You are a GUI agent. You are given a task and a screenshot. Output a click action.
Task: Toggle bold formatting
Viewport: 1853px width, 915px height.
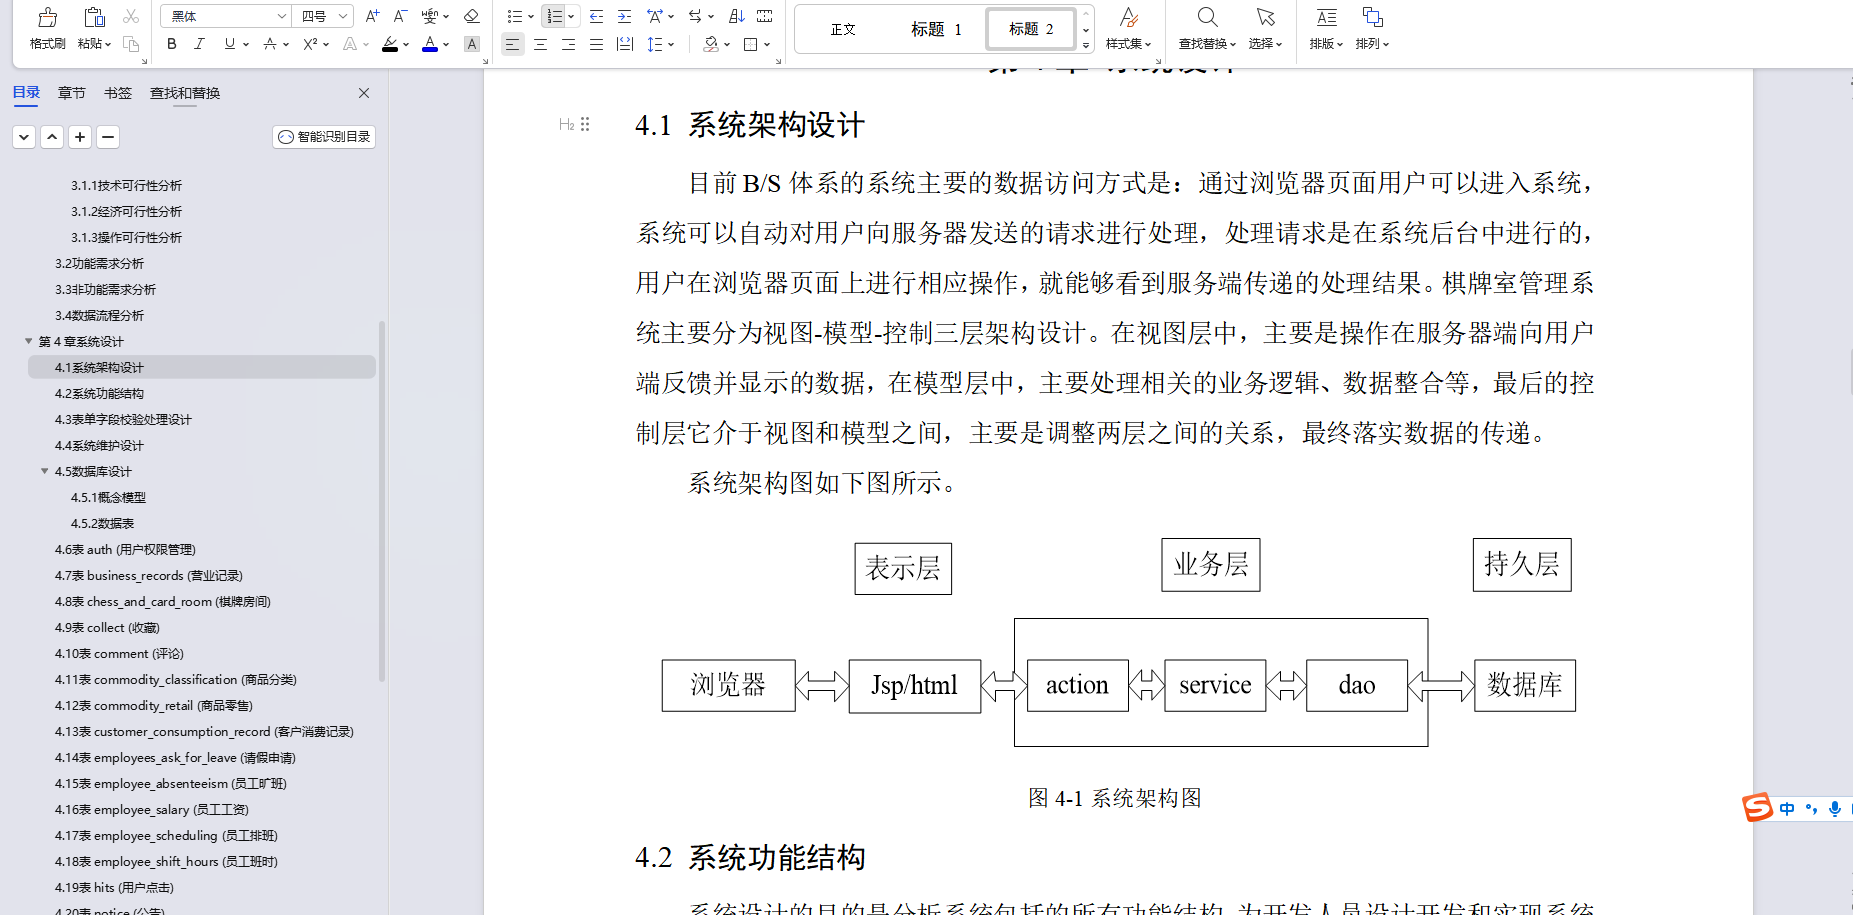[172, 44]
